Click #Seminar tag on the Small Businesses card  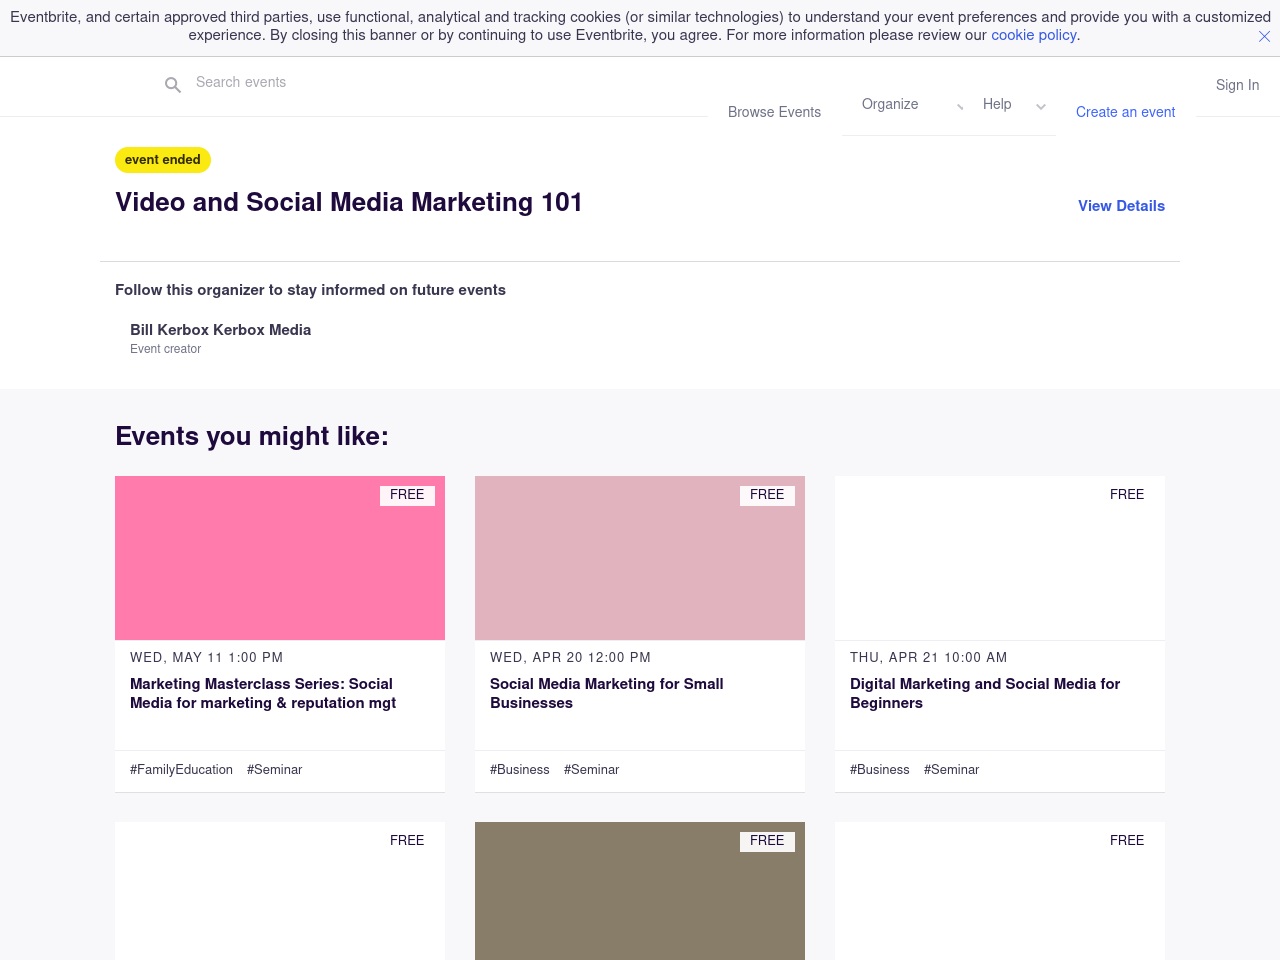pyautogui.click(x=591, y=770)
